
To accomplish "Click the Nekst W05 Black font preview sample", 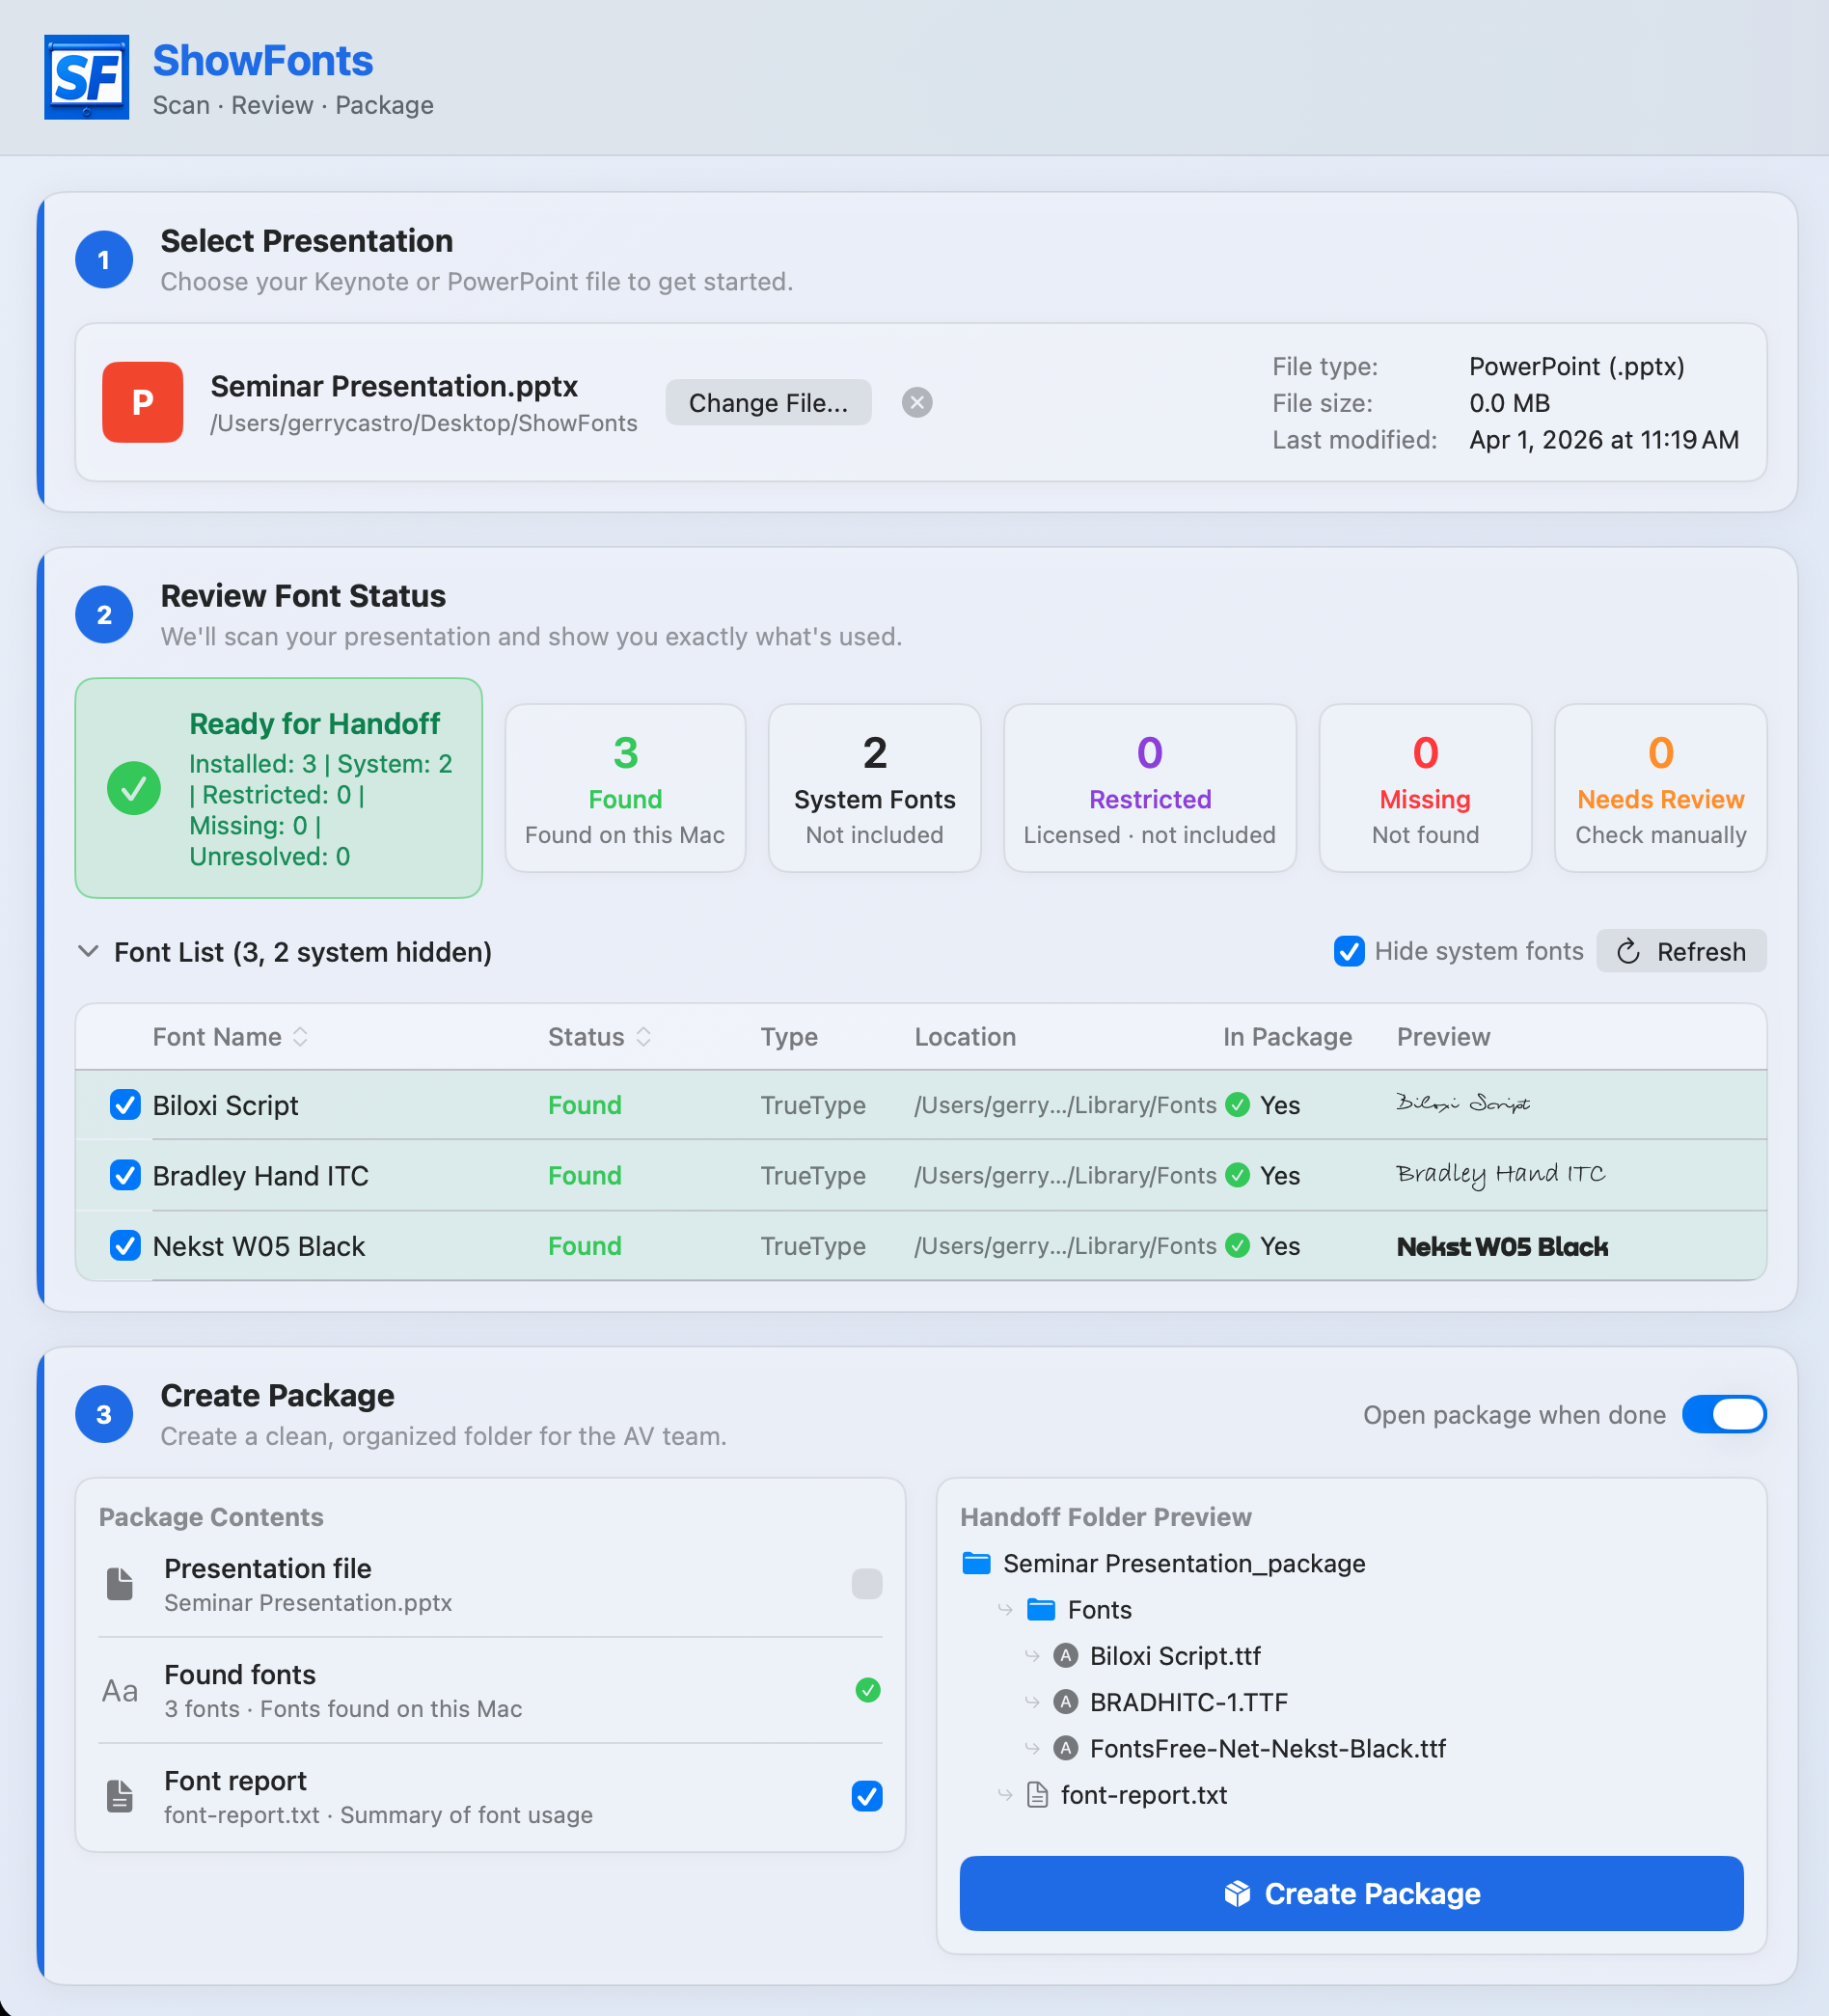I will click(1502, 1246).
